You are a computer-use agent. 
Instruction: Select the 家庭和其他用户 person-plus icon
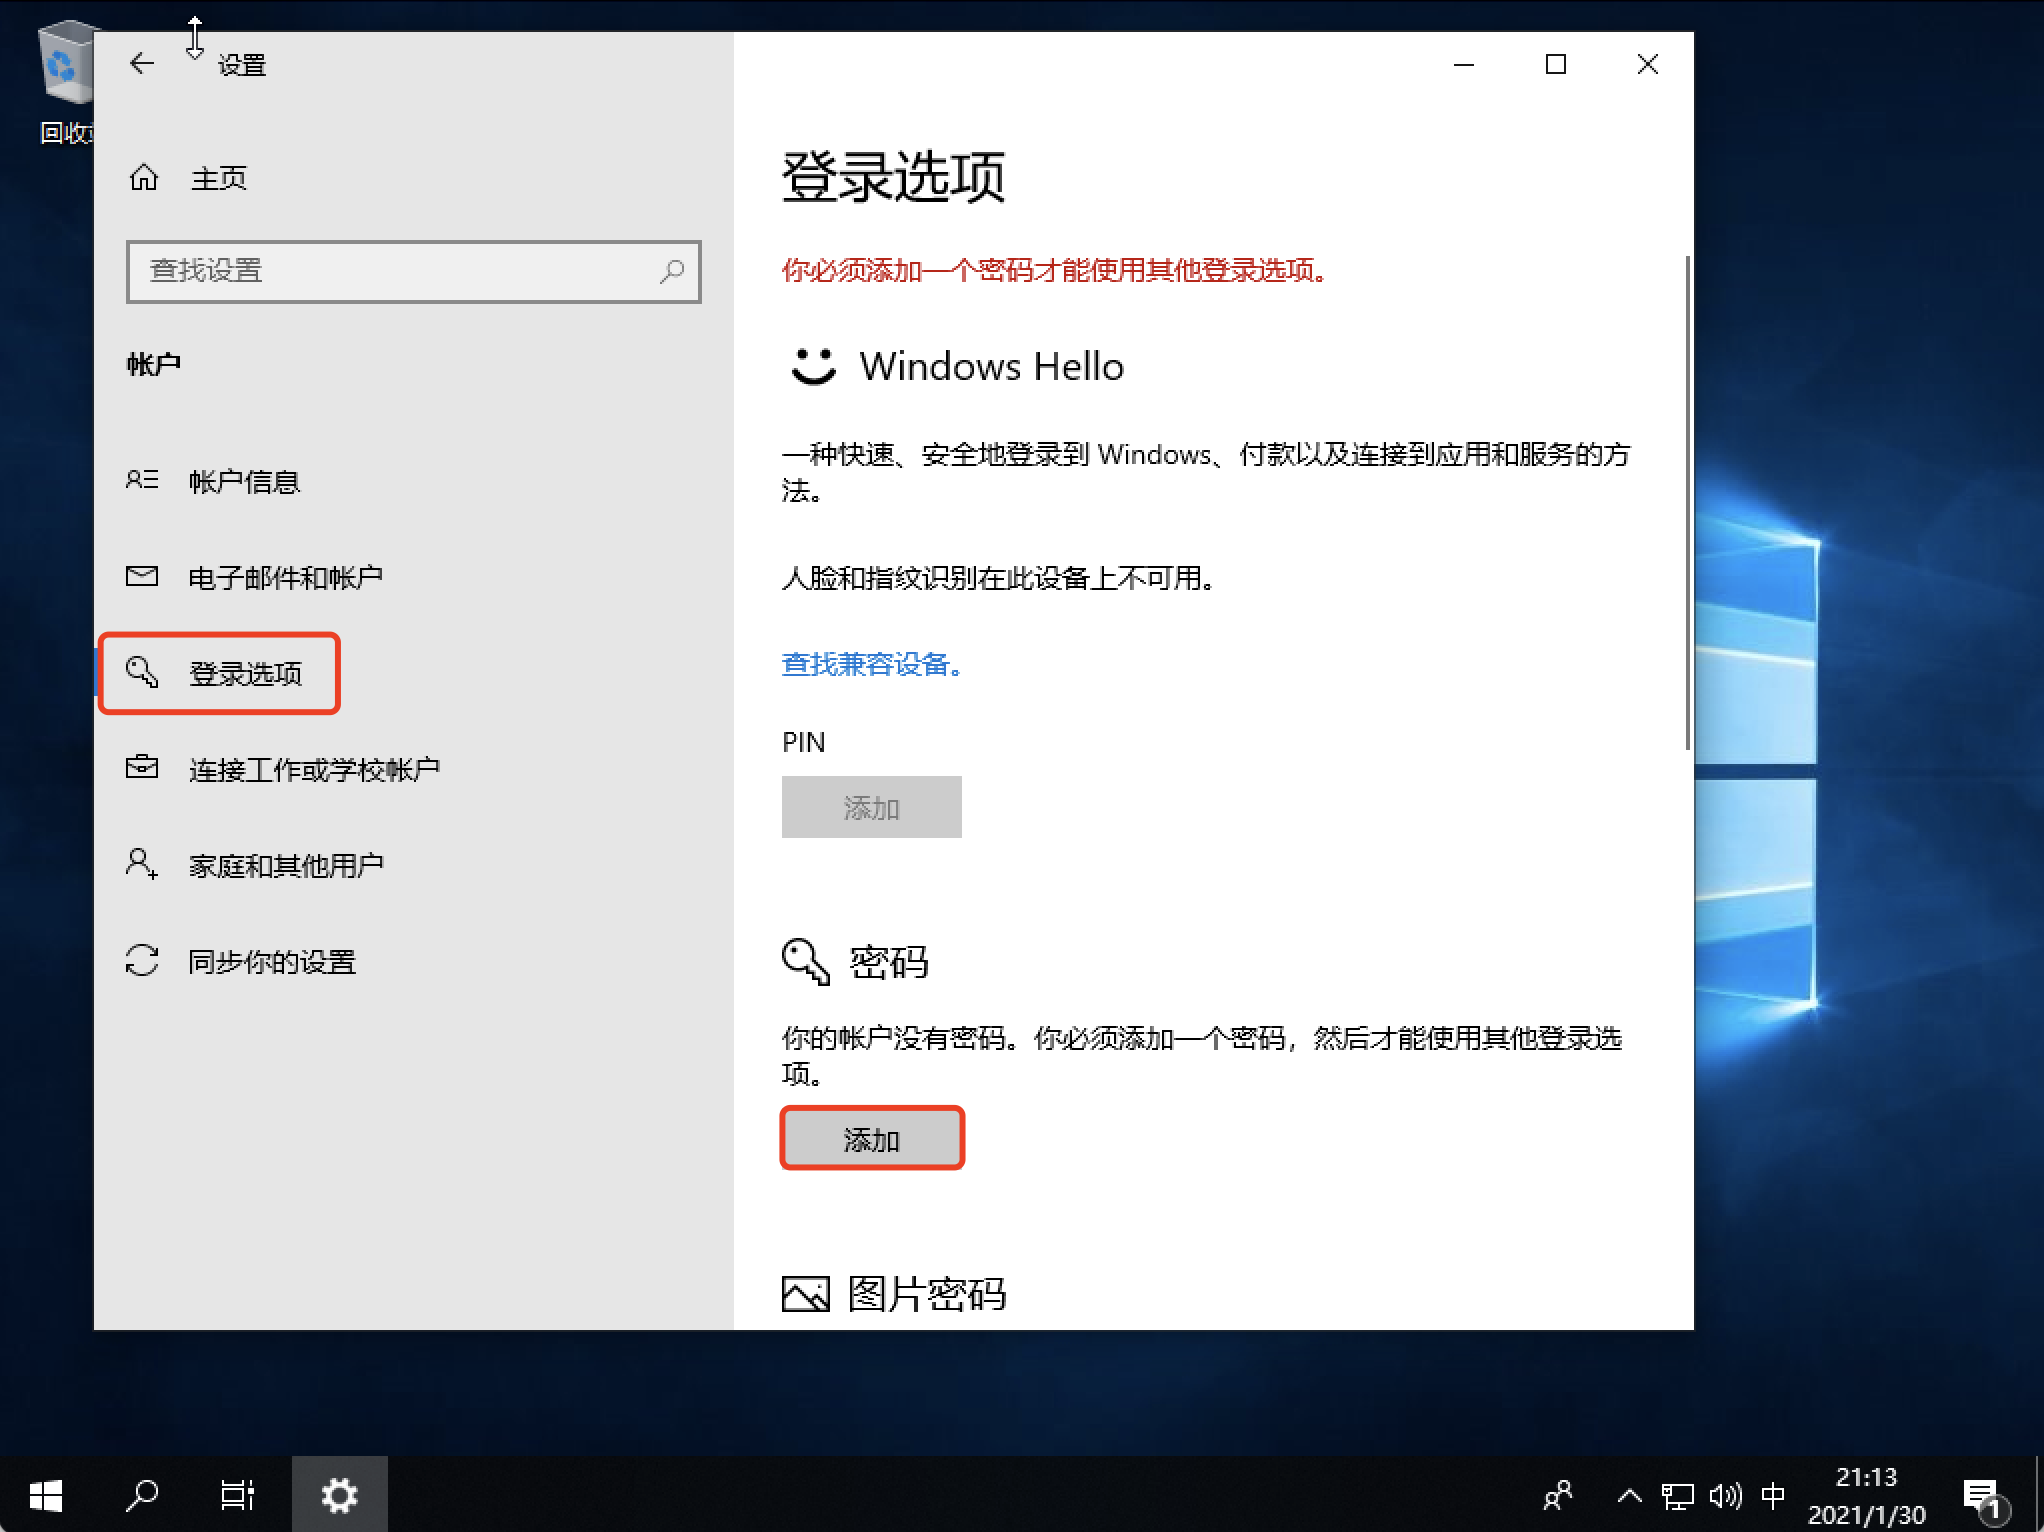tap(142, 864)
